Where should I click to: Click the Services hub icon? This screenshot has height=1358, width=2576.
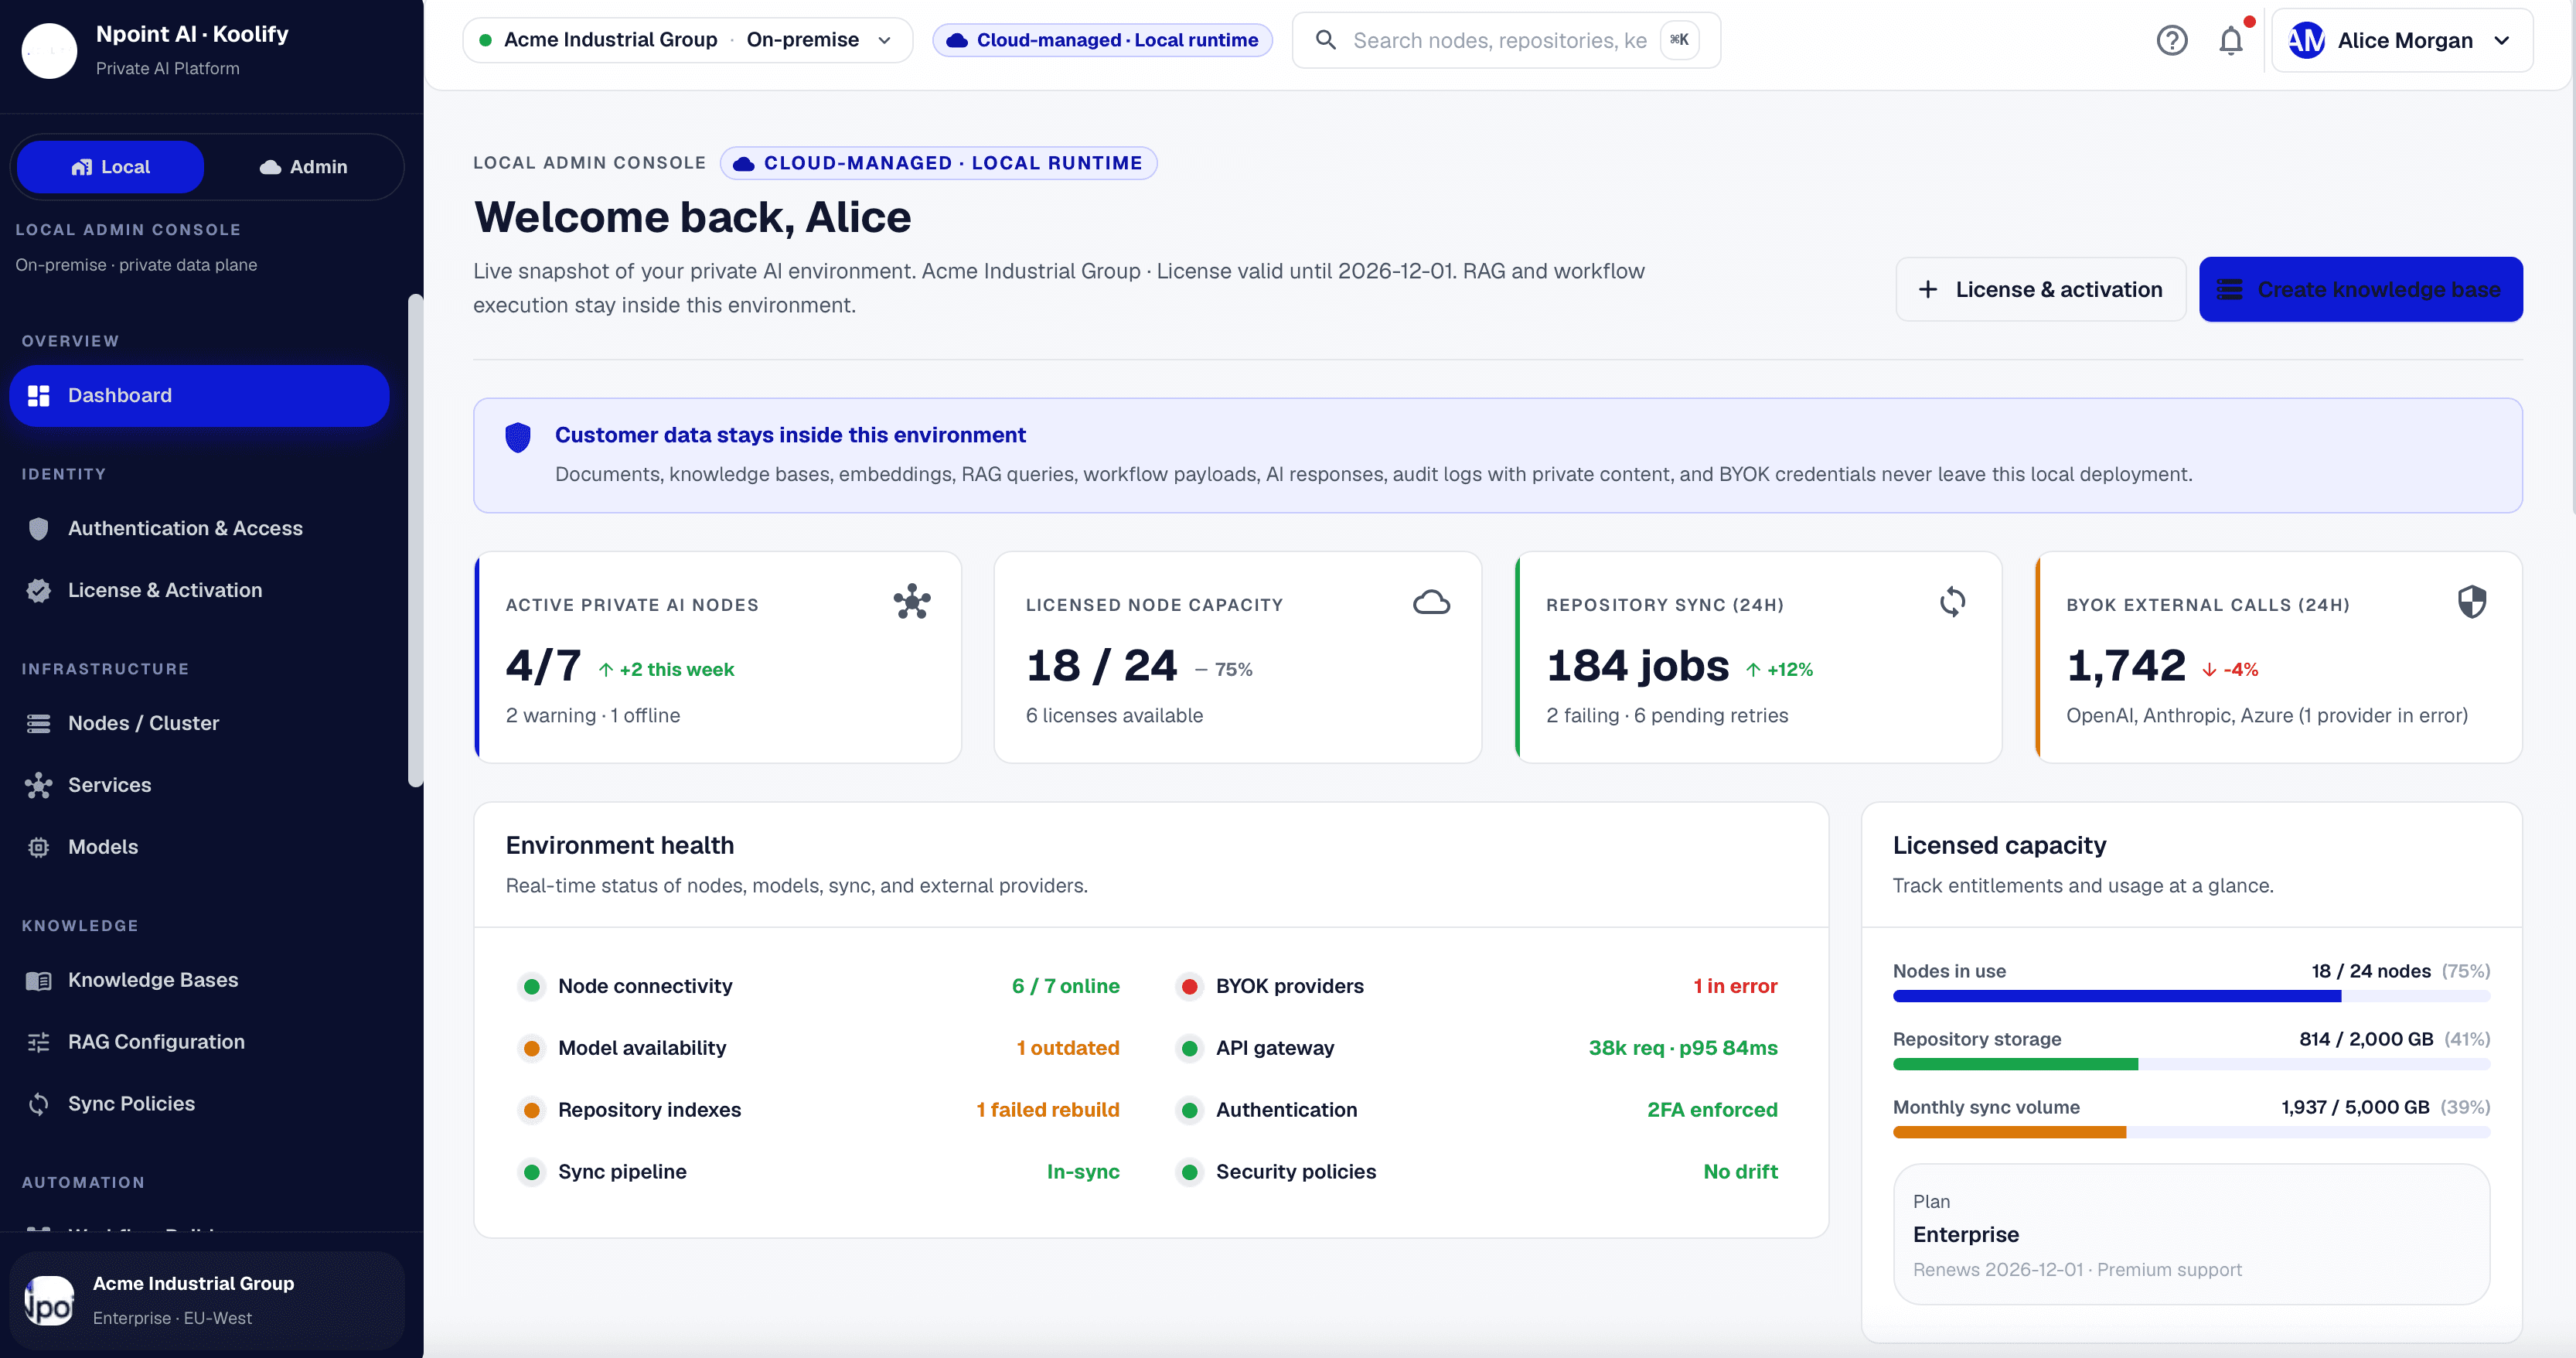click(x=38, y=785)
